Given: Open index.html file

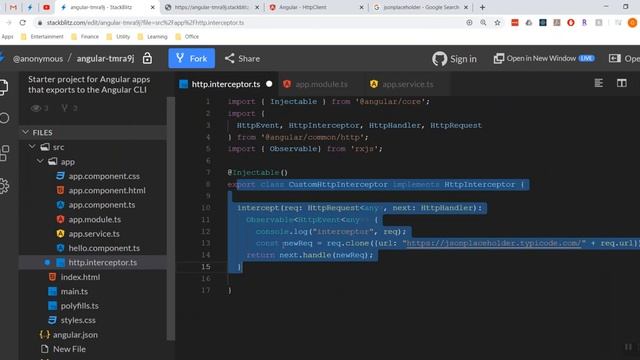Looking at the screenshot, I should (80, 277).
